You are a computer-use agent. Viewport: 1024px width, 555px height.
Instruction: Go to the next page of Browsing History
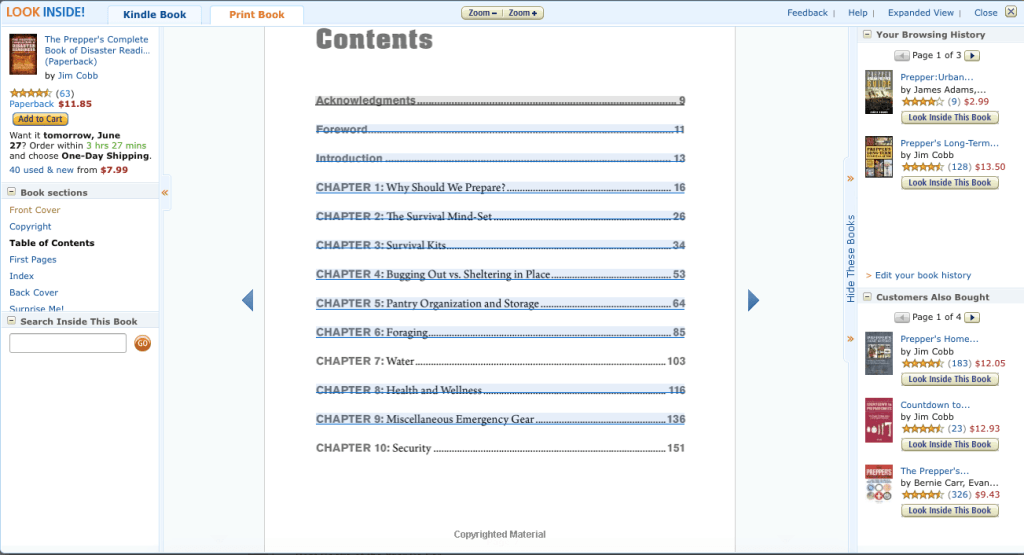point(972,56)
